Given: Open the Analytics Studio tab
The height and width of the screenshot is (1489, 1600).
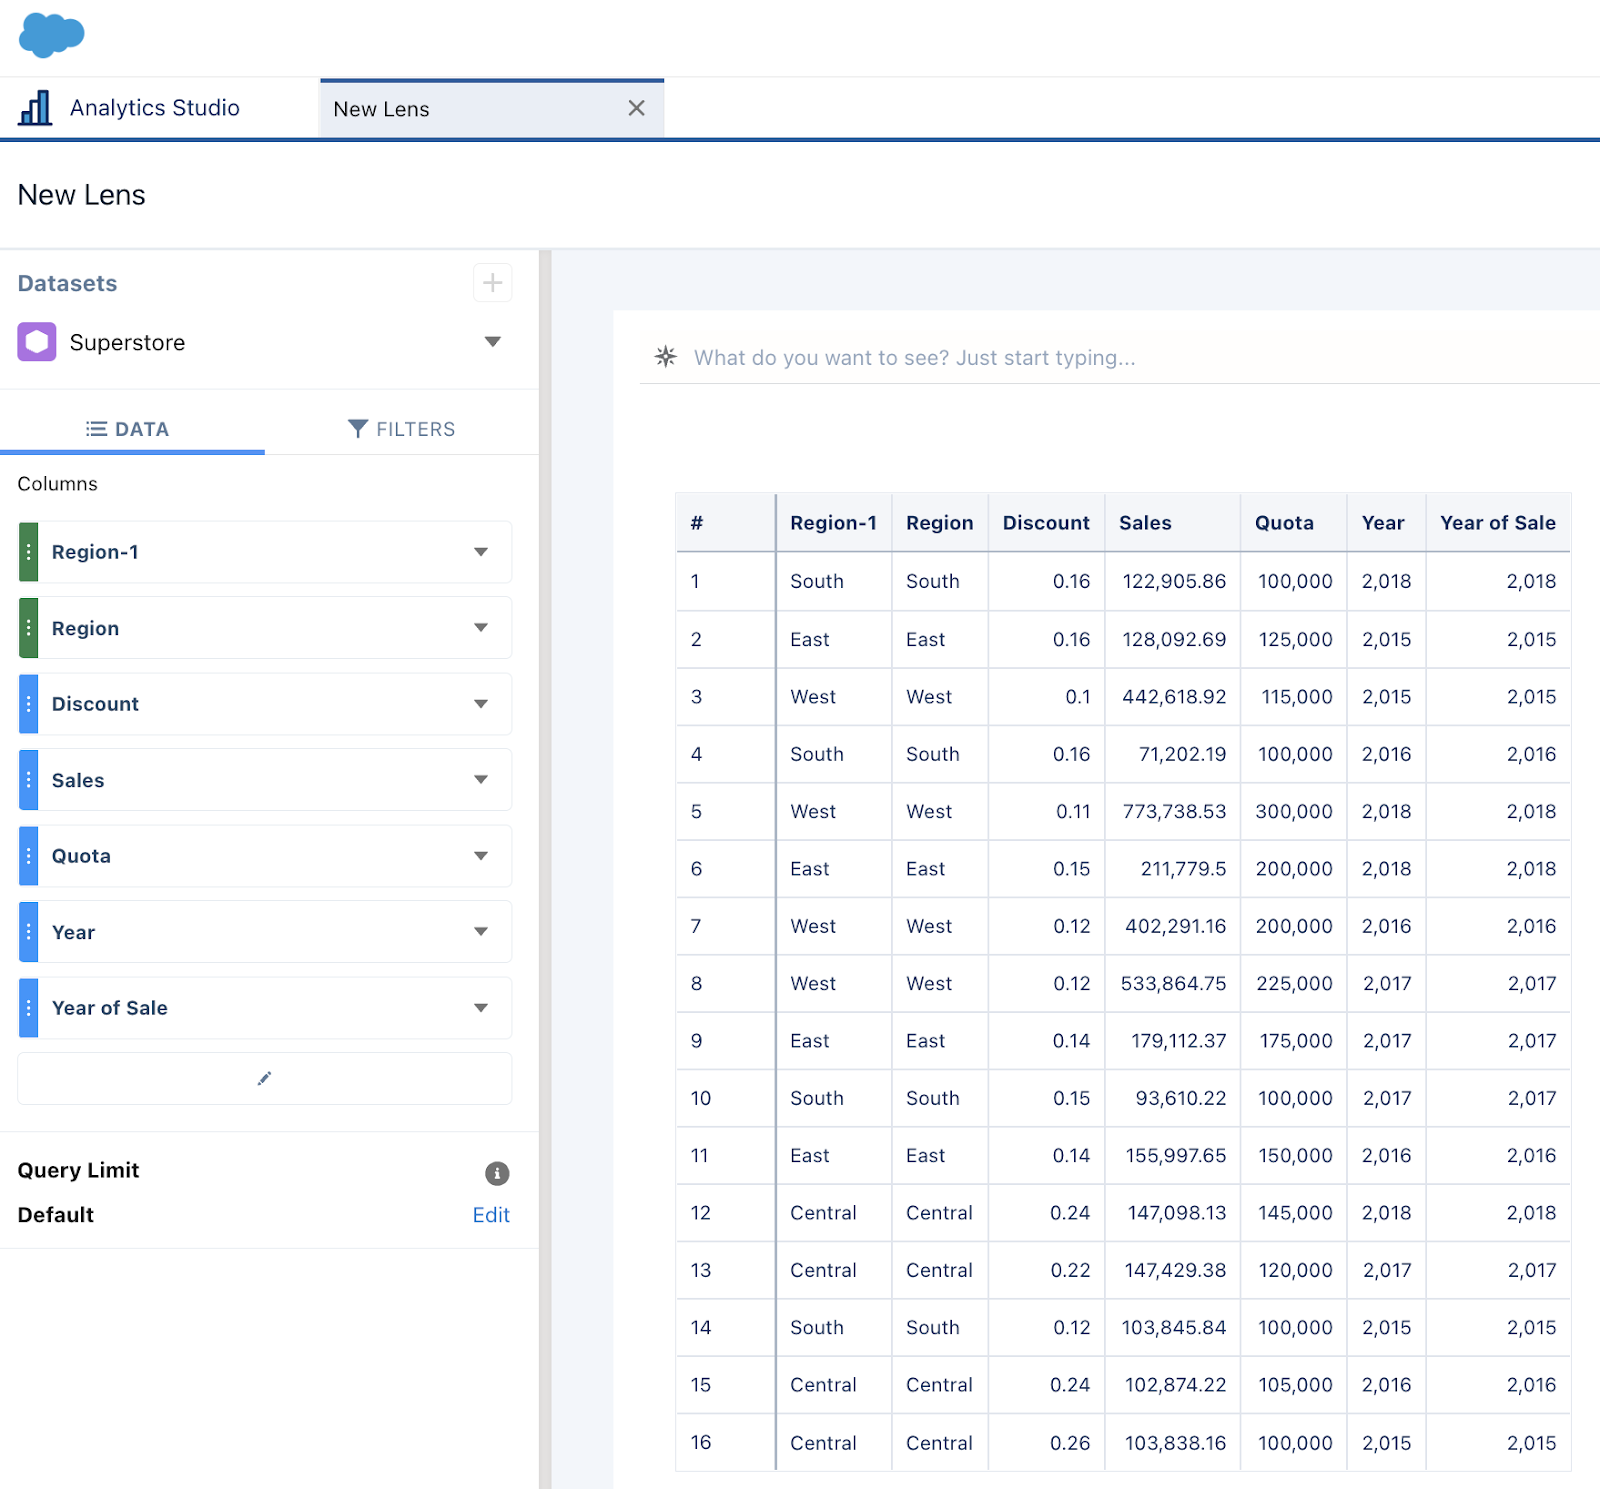Looking at the screenshot, I should click(154, 108).
